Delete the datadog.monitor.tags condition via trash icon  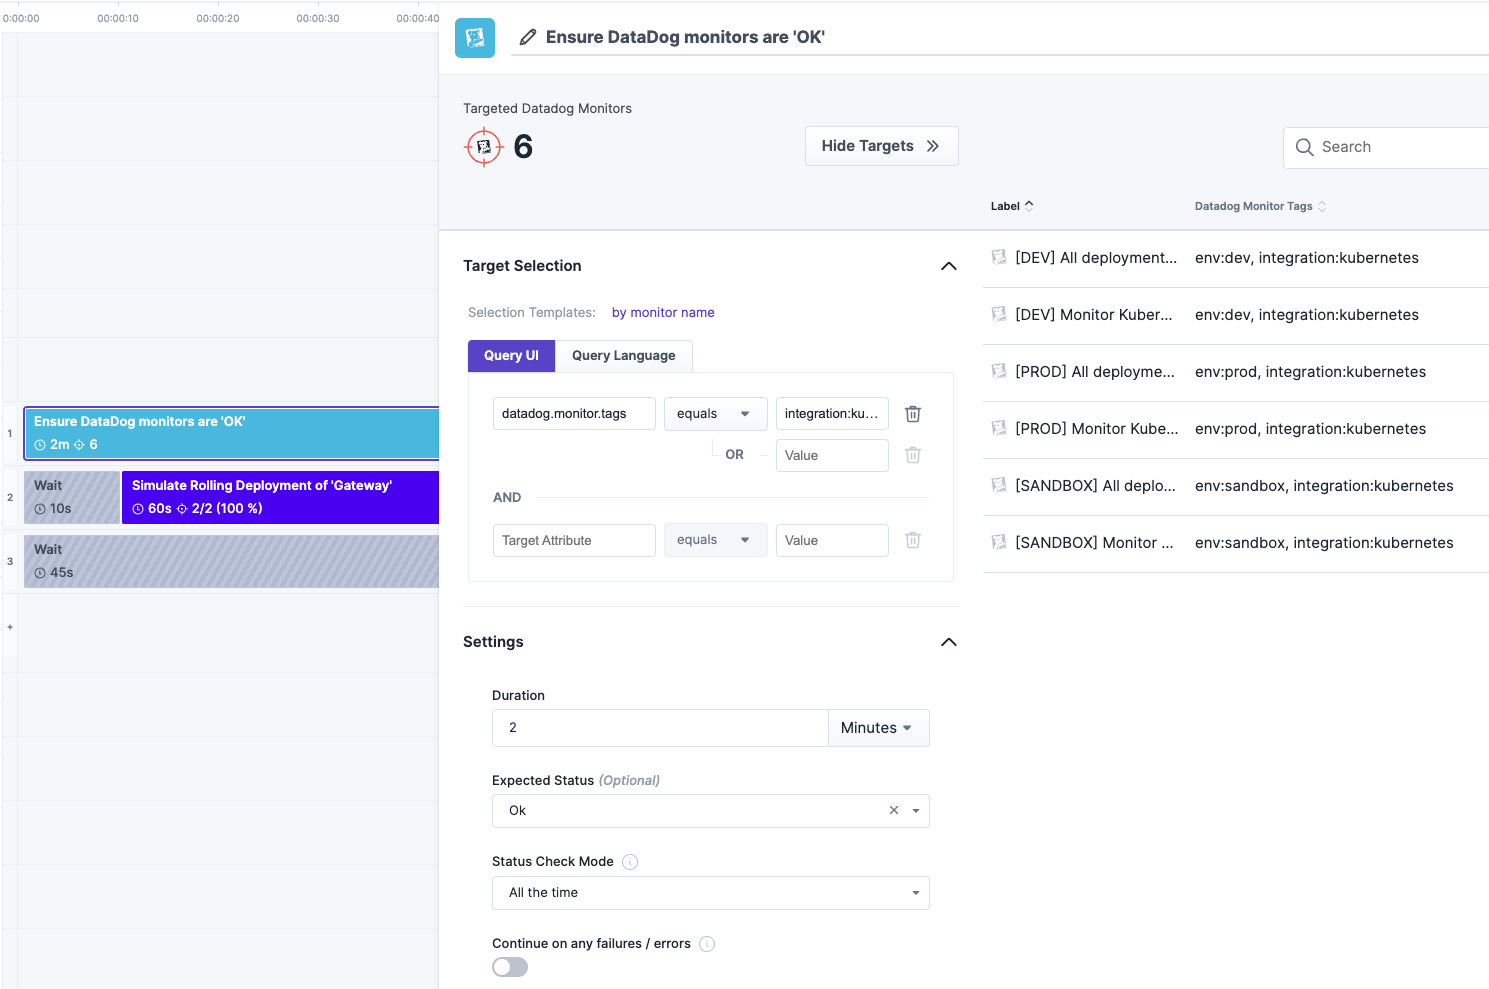click(x=913, y=414)
